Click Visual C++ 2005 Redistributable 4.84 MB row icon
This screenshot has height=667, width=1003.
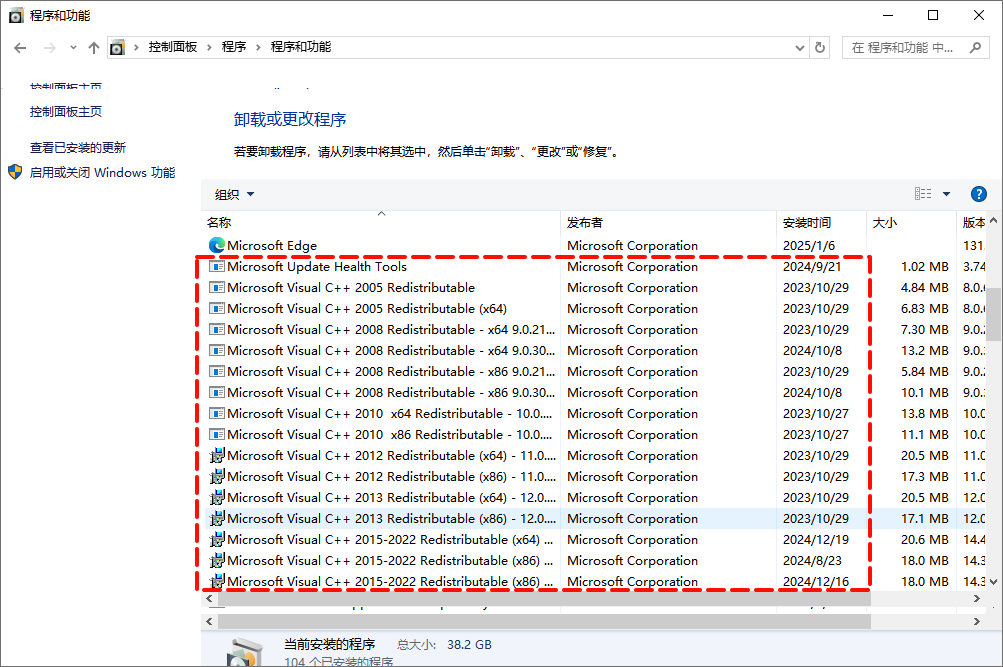[x=217, y=287]
